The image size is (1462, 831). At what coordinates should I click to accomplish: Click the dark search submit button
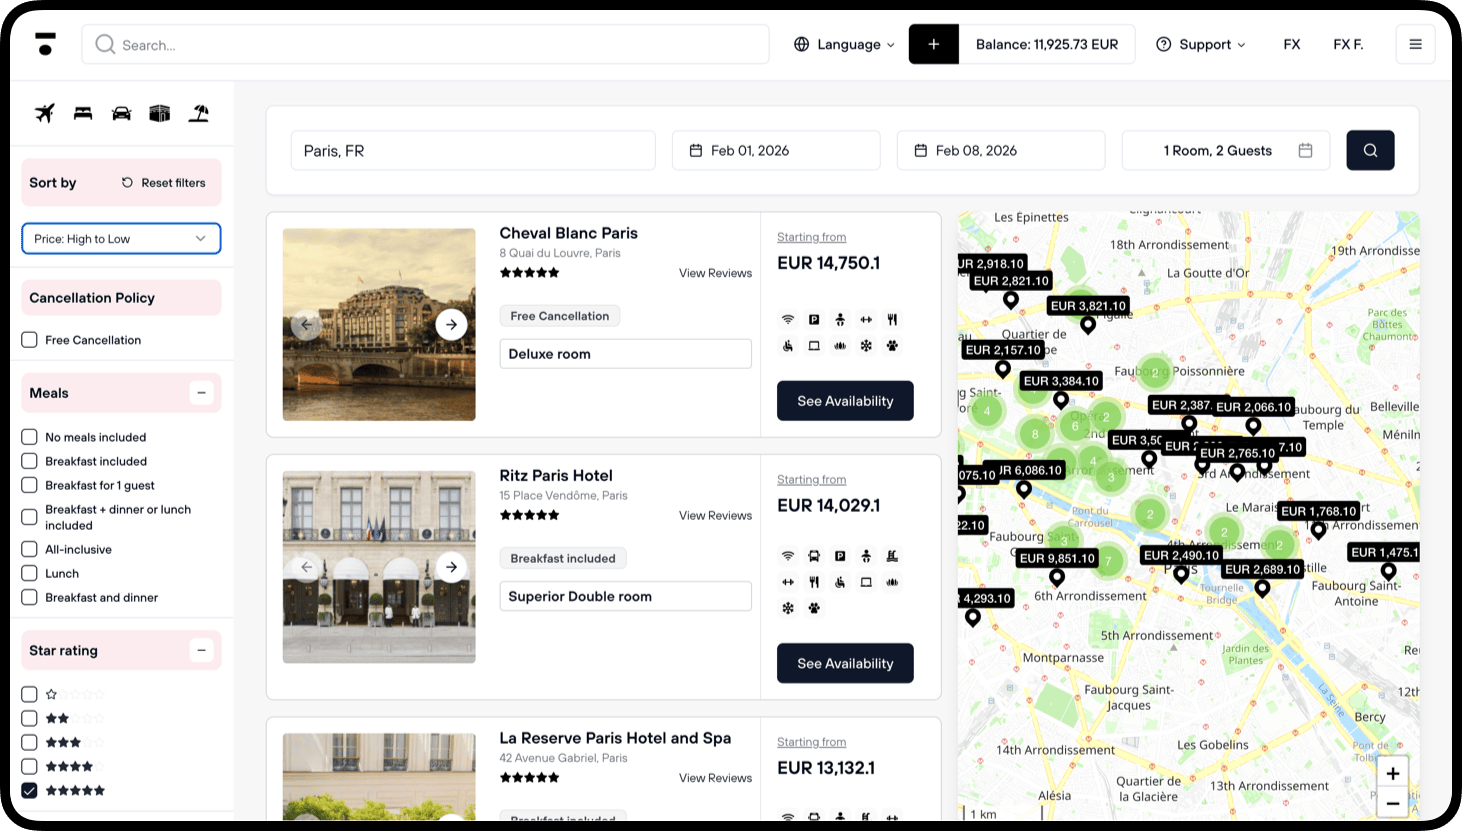[x=1370, y=150]
